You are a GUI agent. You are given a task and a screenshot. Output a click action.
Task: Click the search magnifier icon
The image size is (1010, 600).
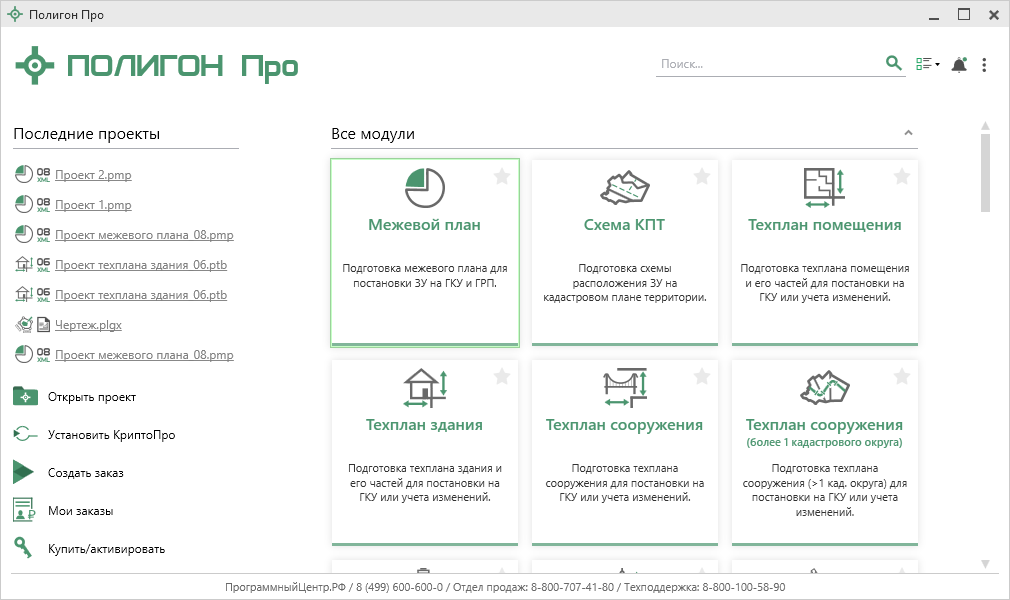(893, 64)
